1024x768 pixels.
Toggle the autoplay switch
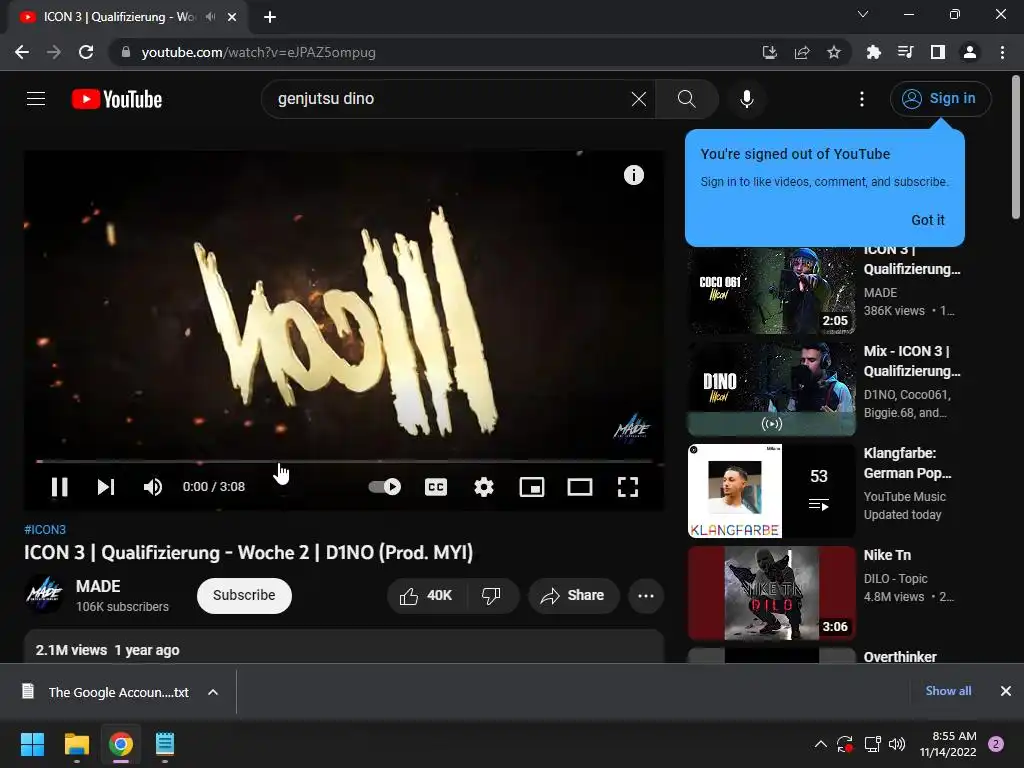click(x=385, y=487)
